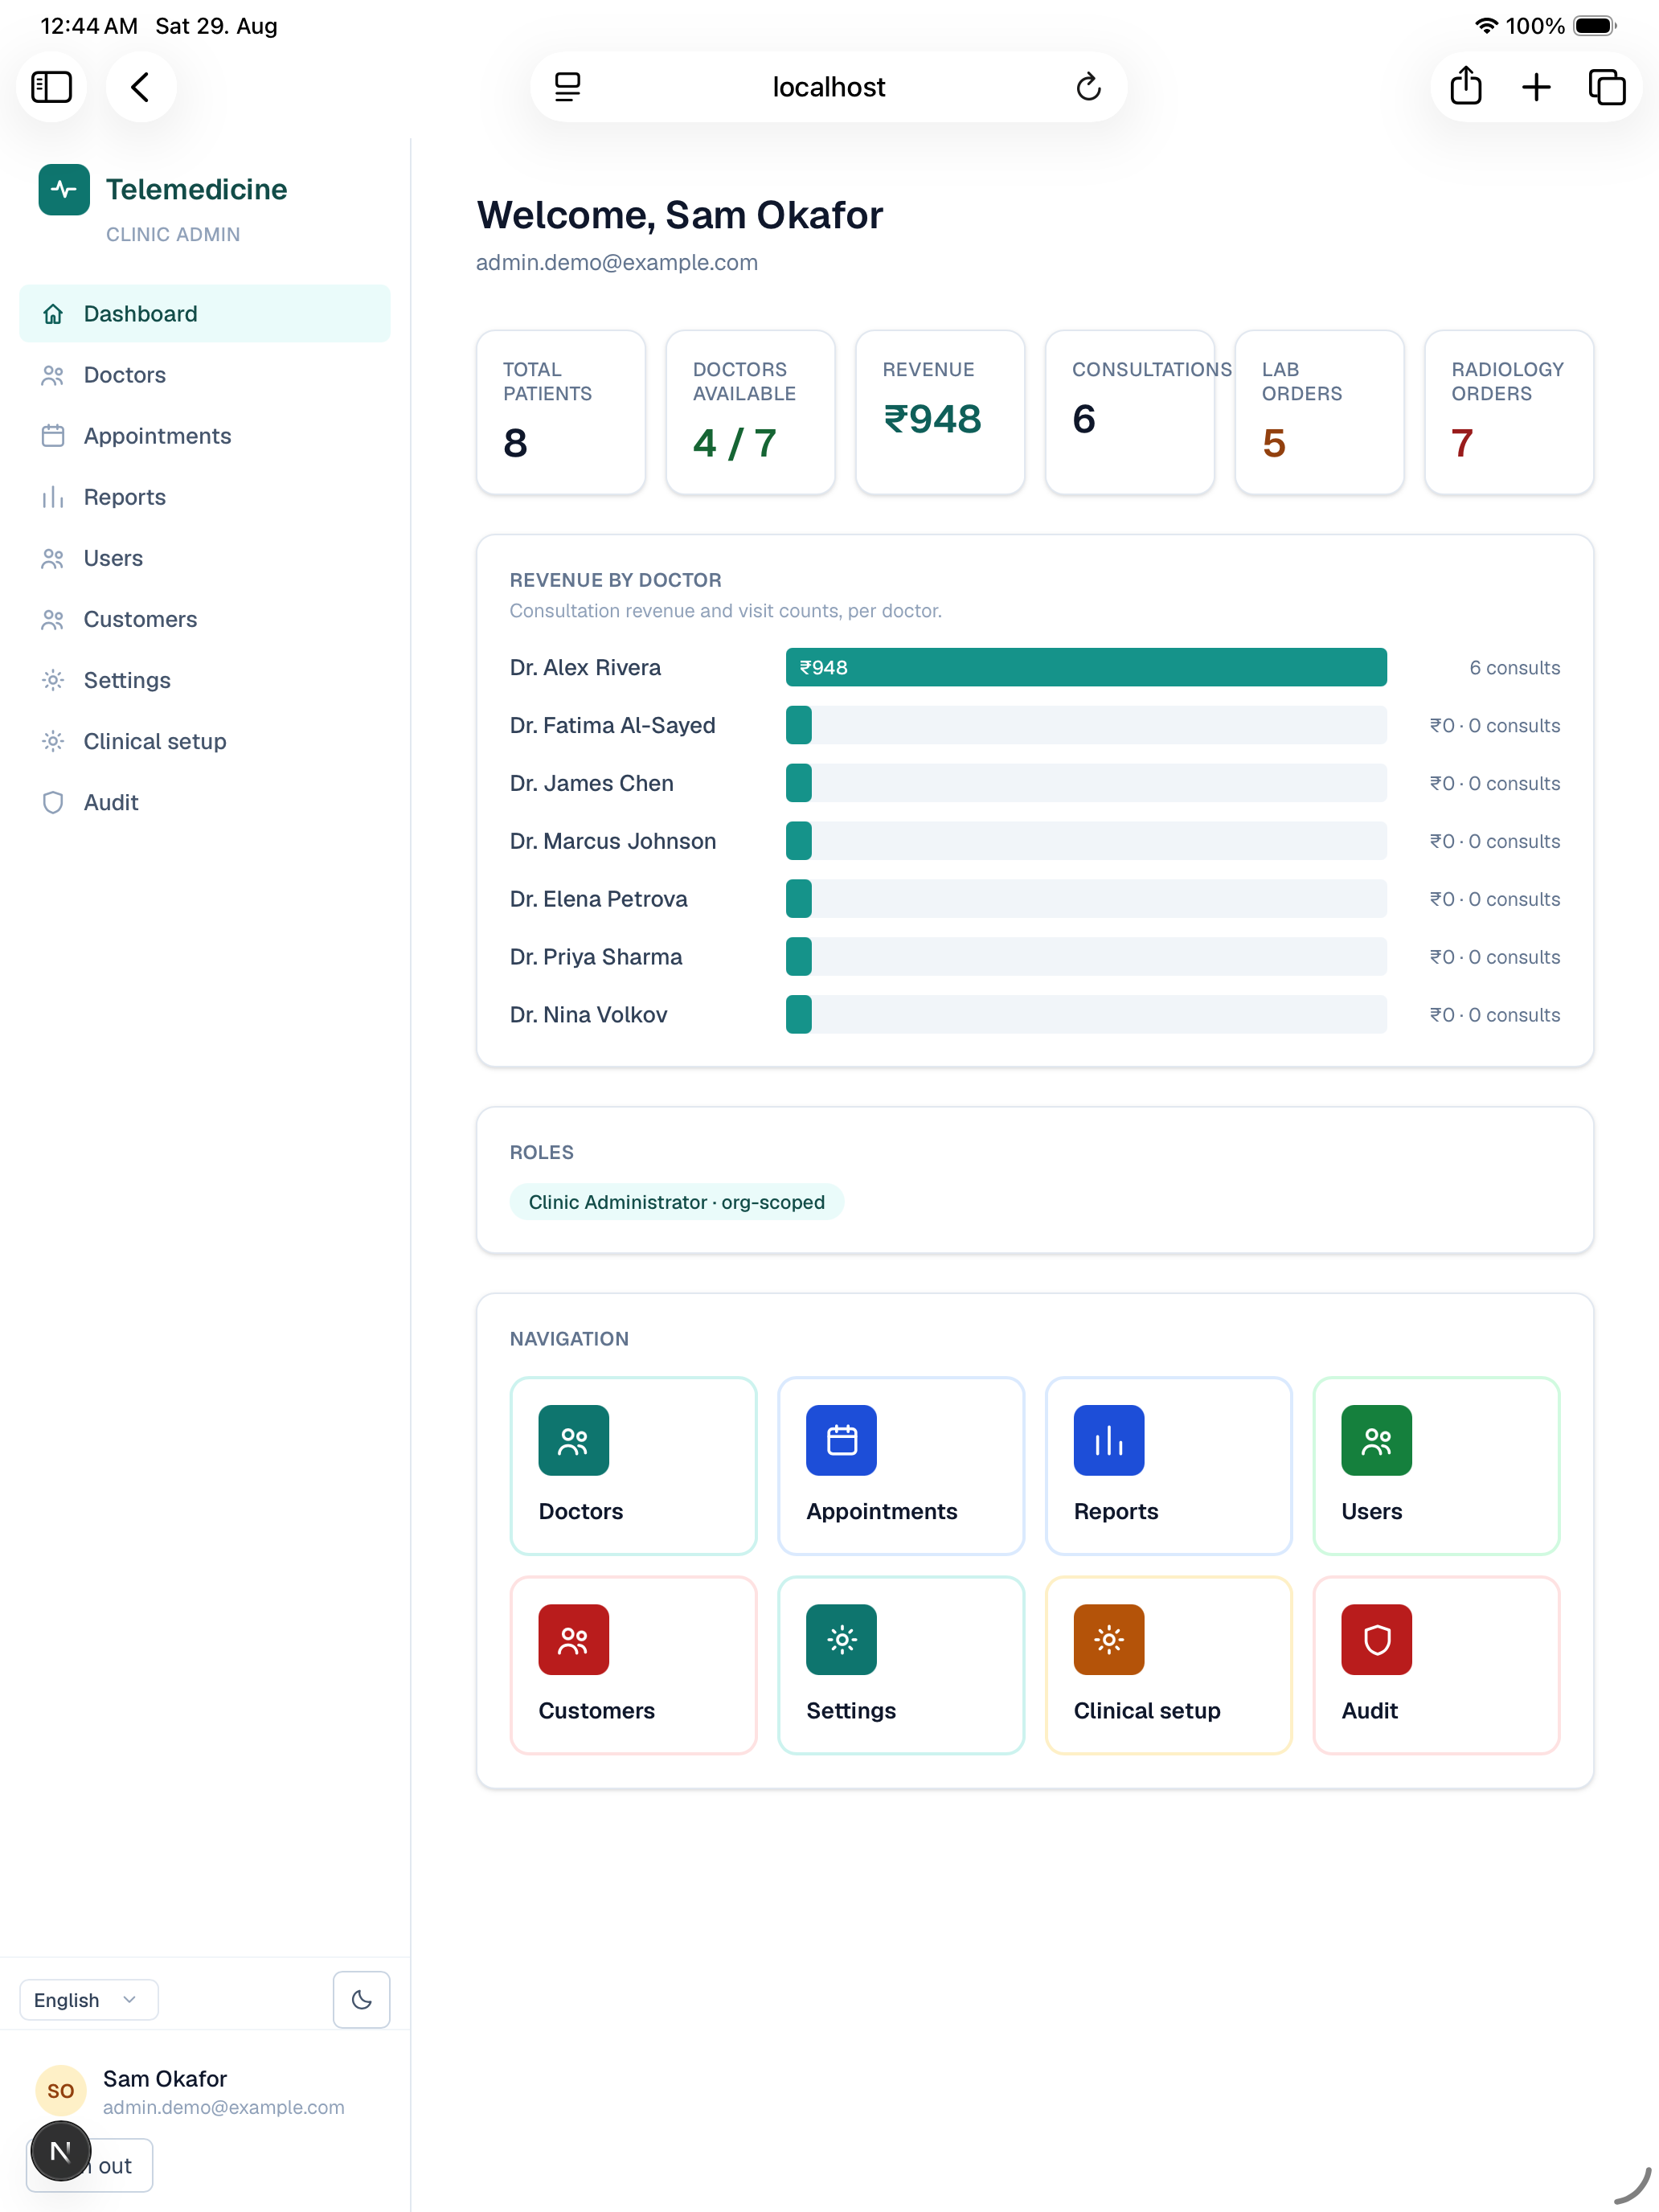
Task: Click the SO user avatar
Action: (x=60, y=2091)
